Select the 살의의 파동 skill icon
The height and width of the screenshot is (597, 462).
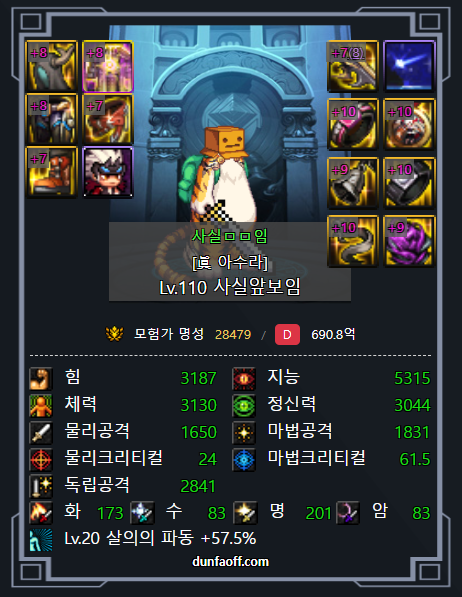pyautogui.click(x=41, y=540)
